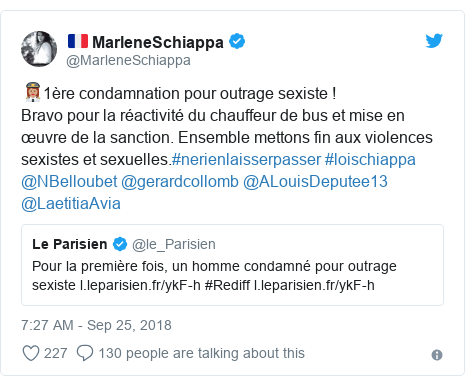
Task: Click the French flag emoji before the name
Action: [78, 41]
